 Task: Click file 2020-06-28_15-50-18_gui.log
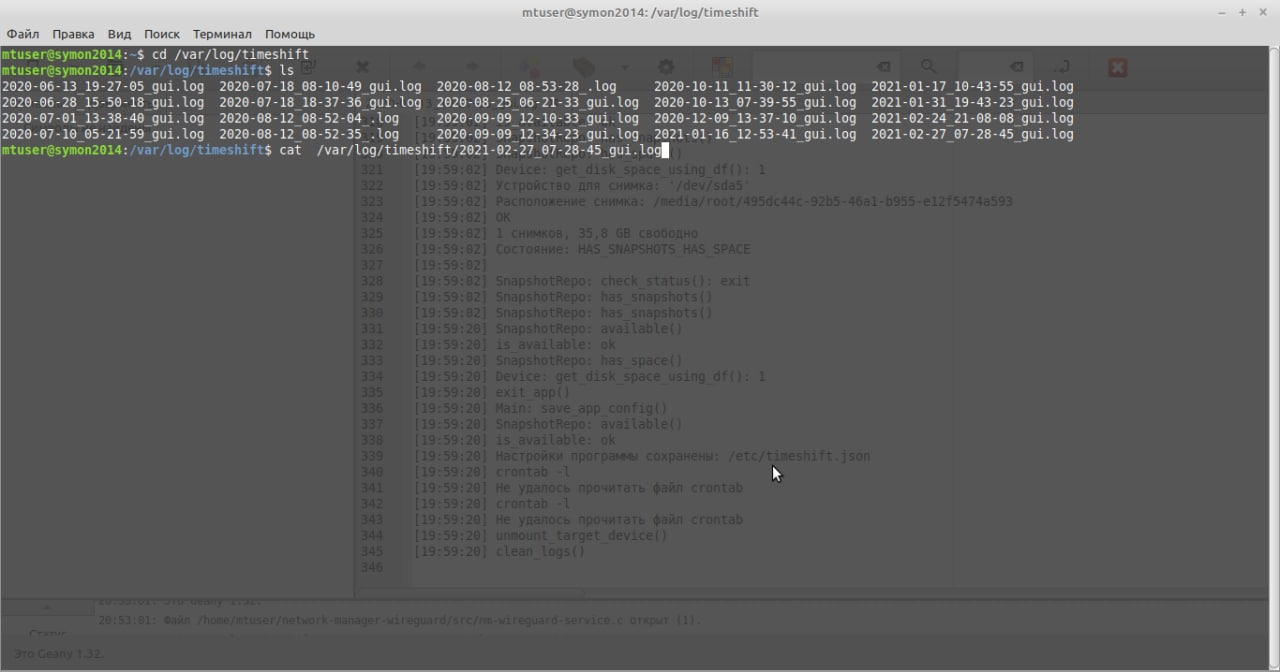pos(103,102)
